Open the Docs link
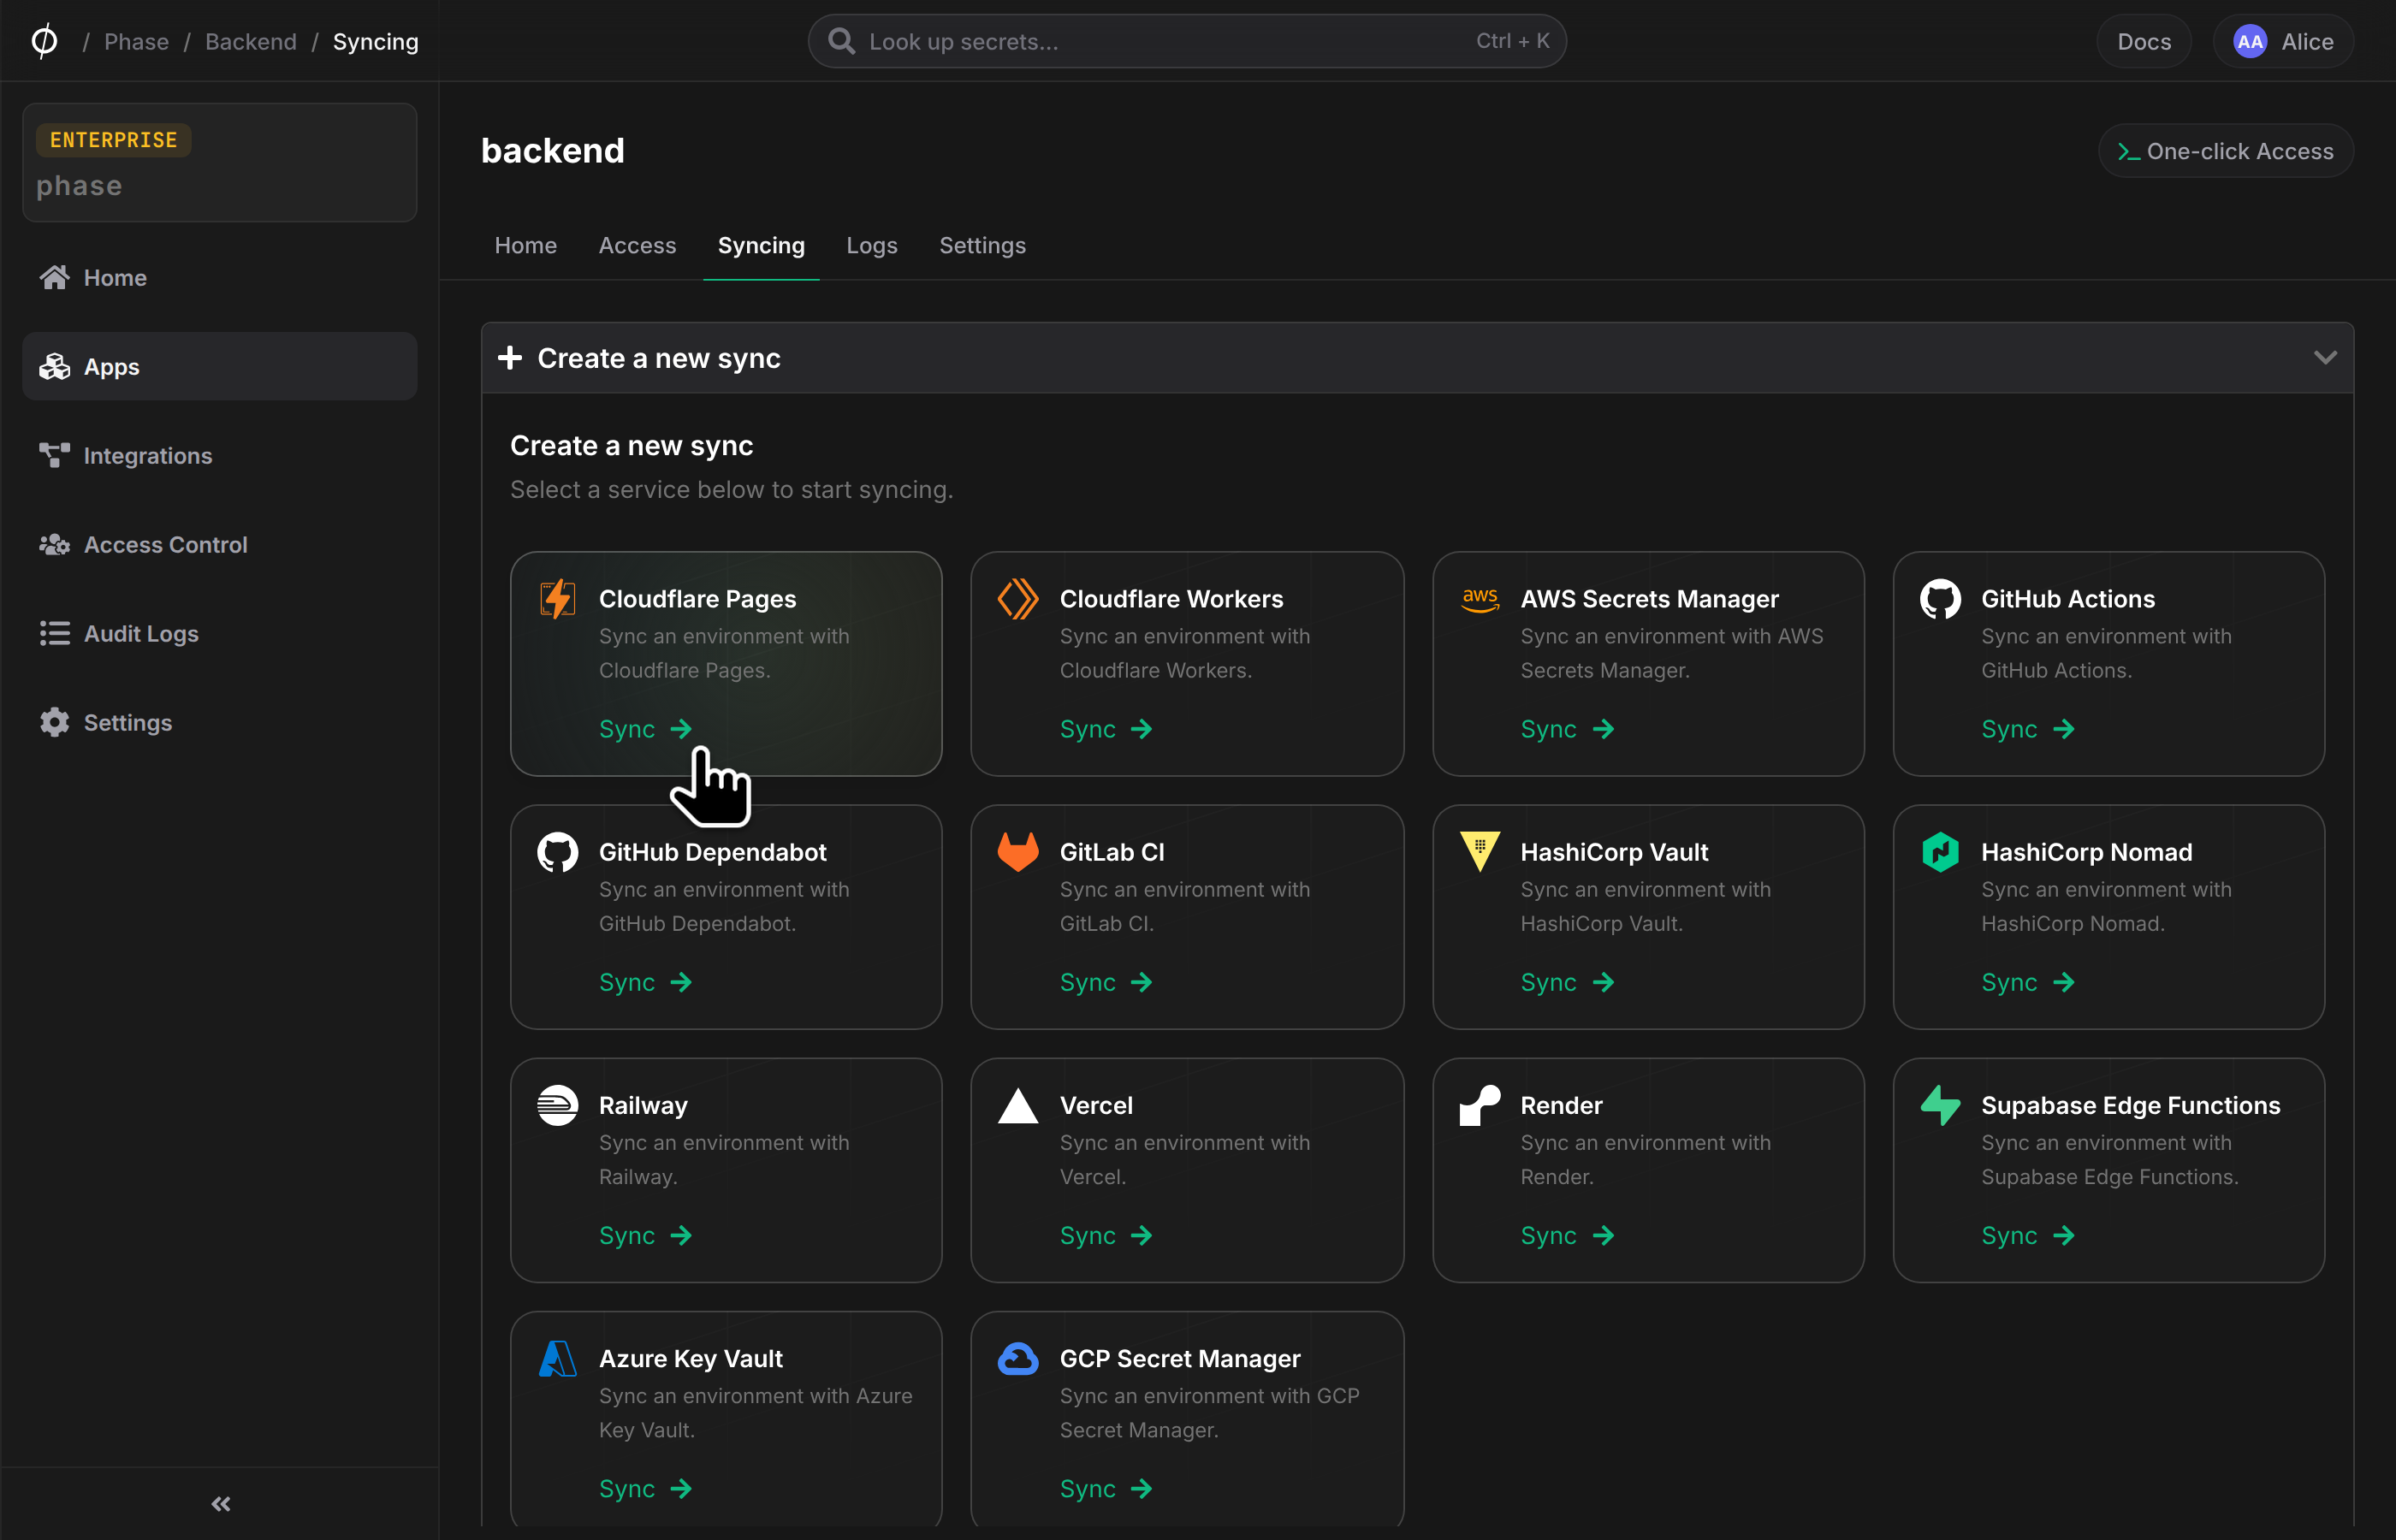Image resolution: width=2396 pixels, height=1540 pixels. pos(2143,41)
